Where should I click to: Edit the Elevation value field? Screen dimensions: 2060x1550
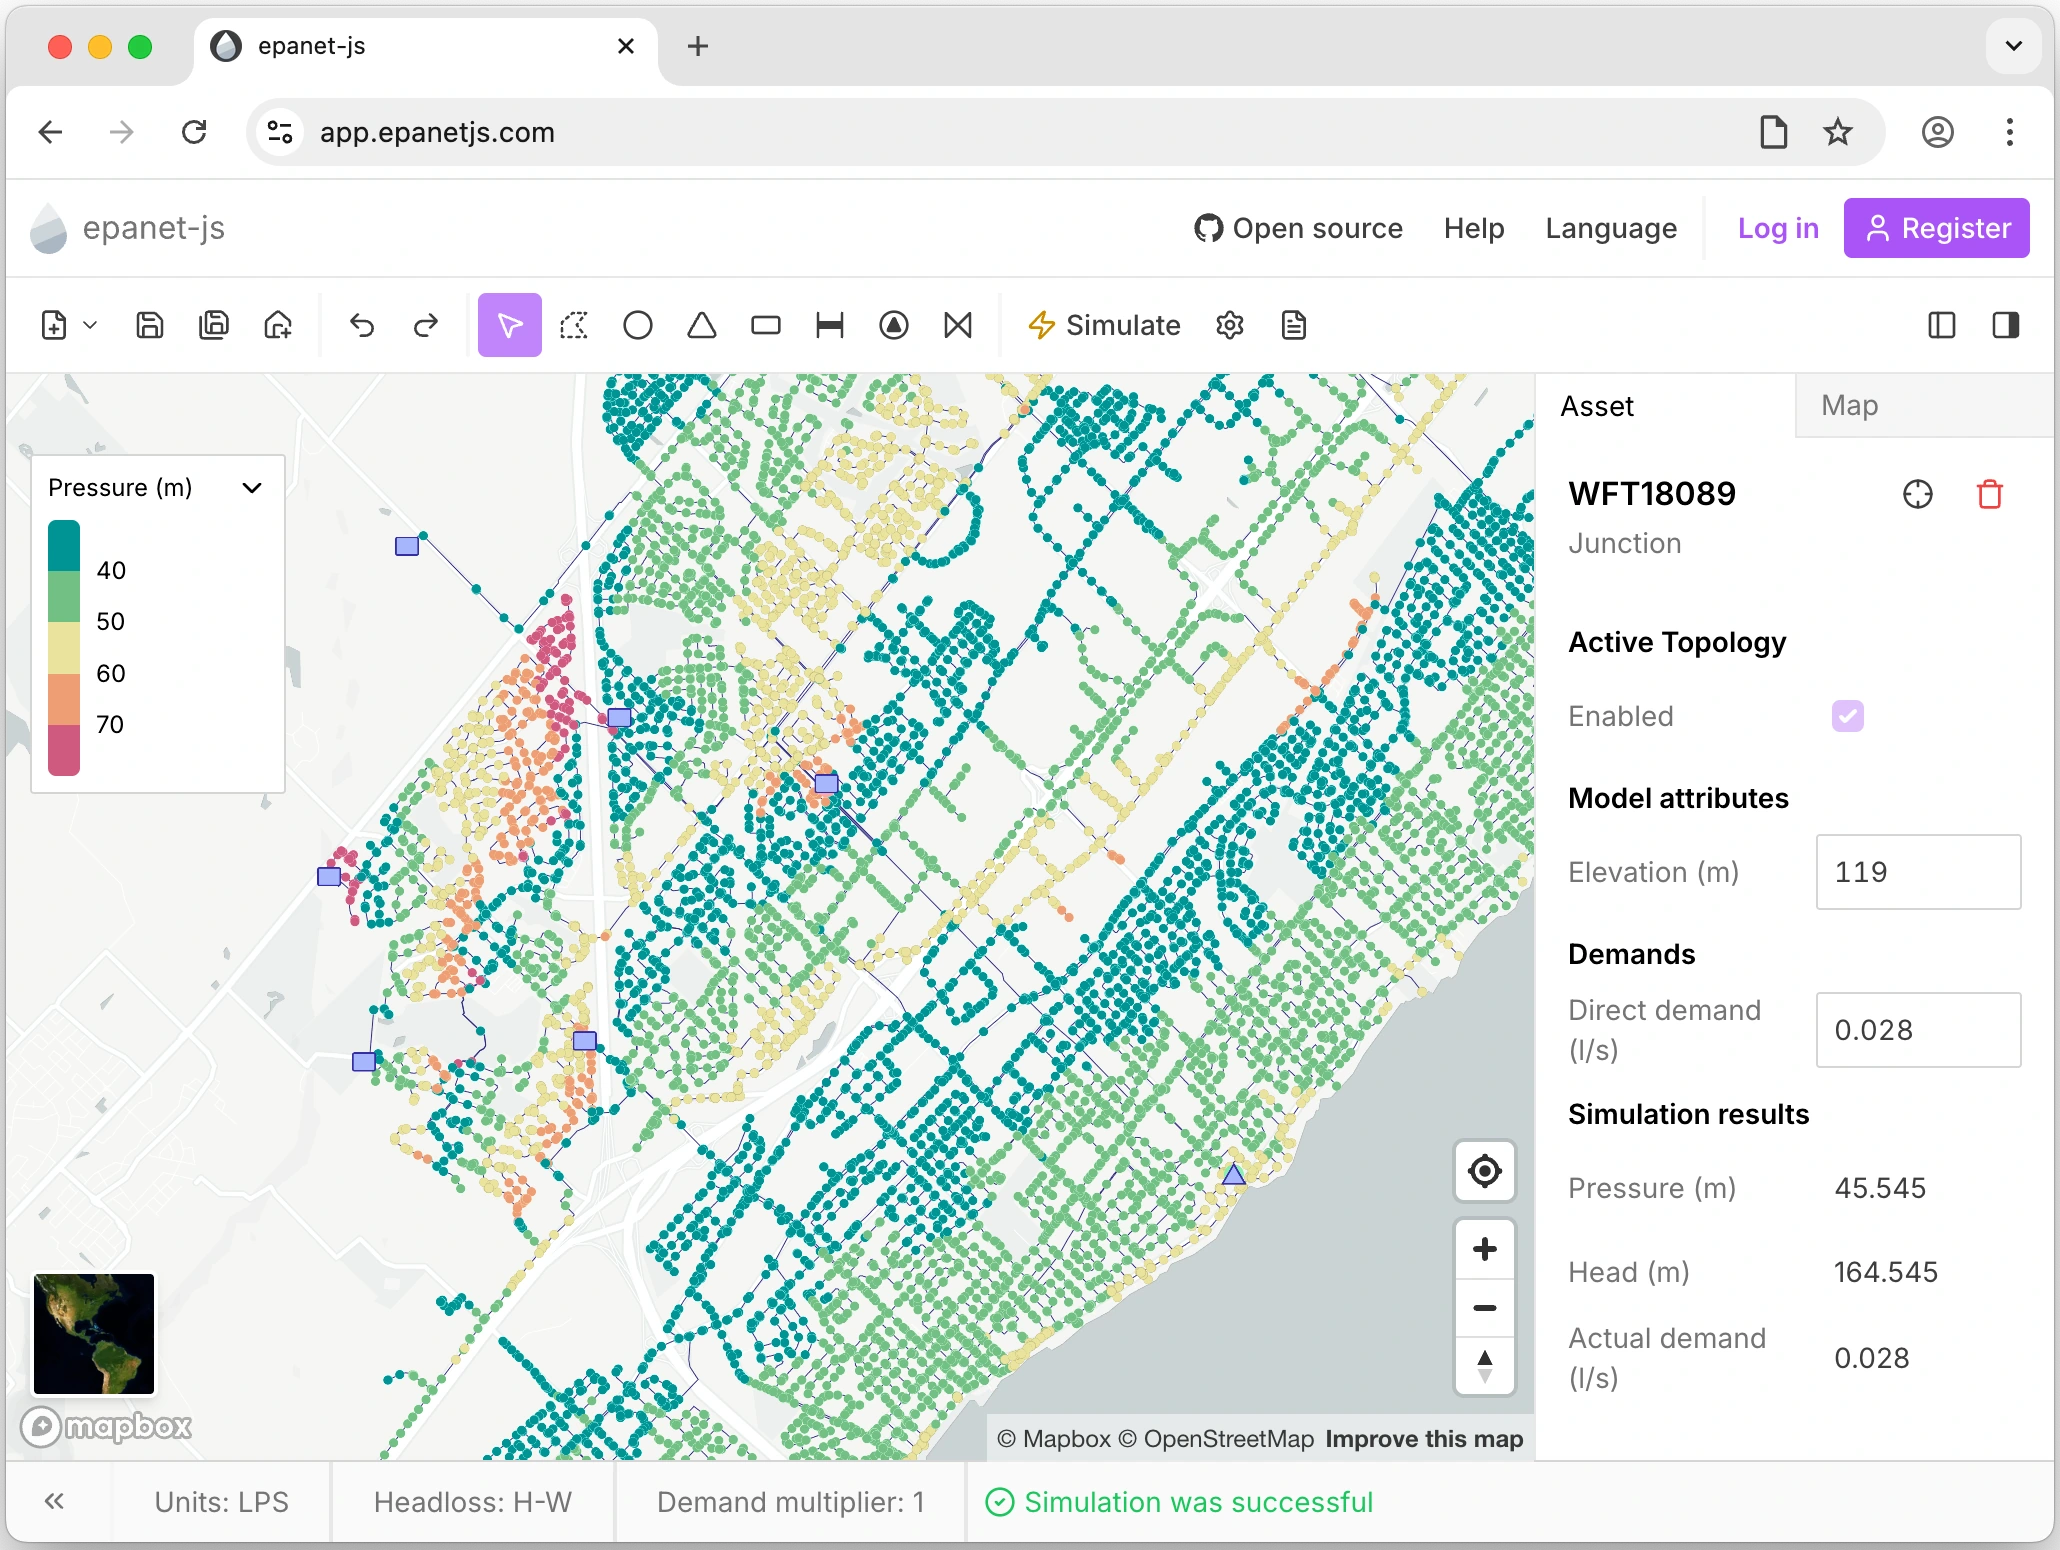pyautogui.click(x=1917, y=872)
